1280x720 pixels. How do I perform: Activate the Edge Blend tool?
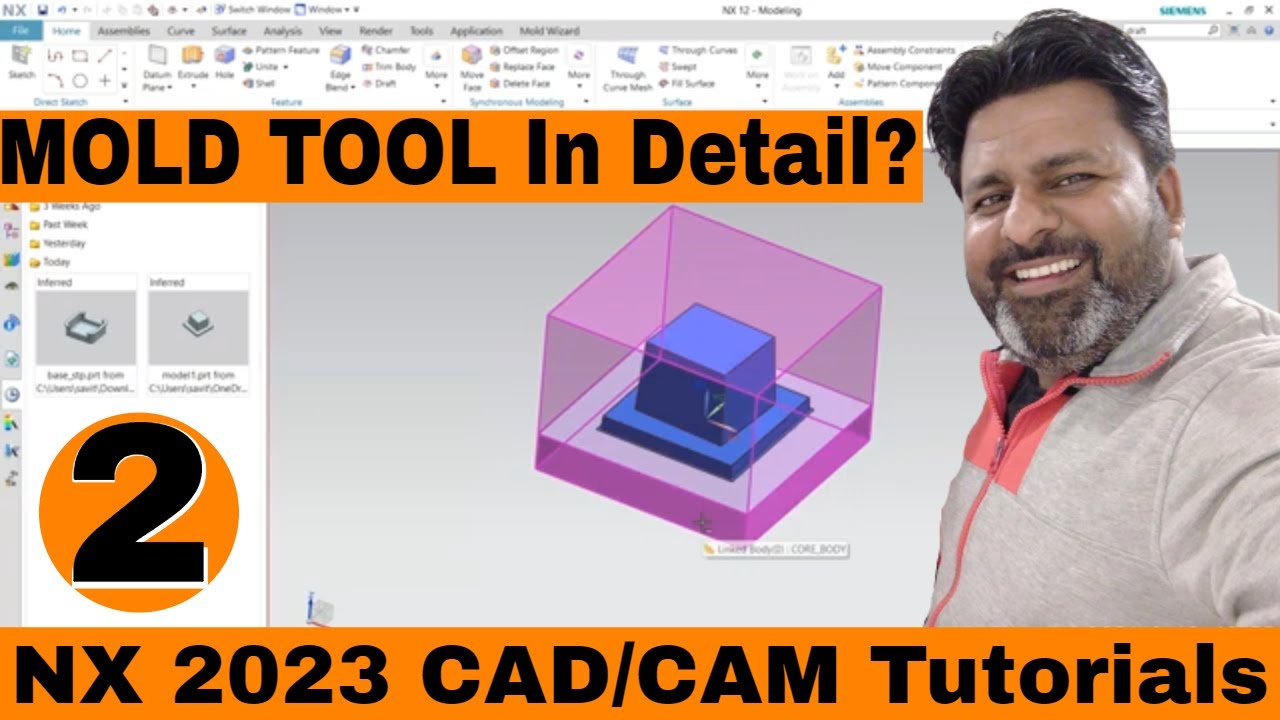(340, 67)
